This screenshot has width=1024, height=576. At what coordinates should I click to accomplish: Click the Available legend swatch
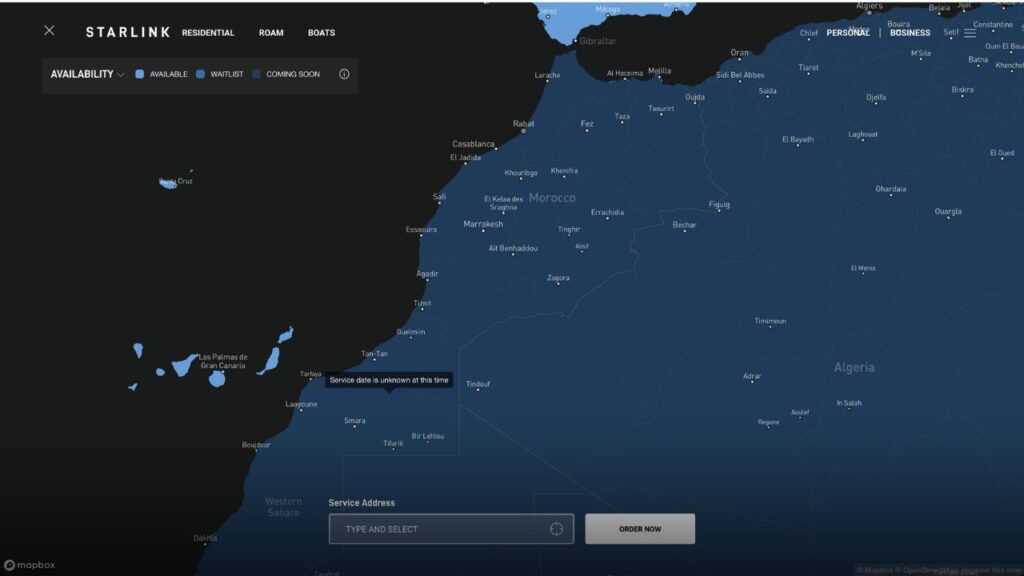(139, 74)
